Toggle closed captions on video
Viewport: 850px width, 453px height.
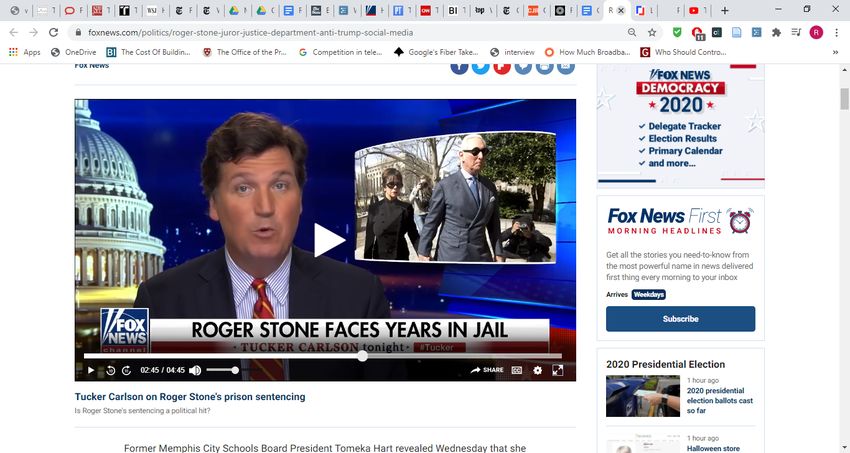tap(517, 370)
